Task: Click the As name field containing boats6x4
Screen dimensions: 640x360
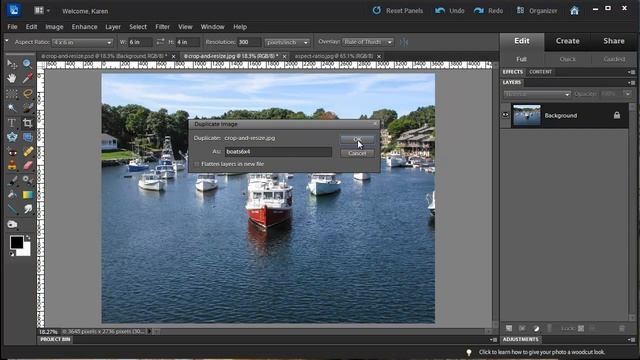Action: pyautogui.click(x=278, y=151)
